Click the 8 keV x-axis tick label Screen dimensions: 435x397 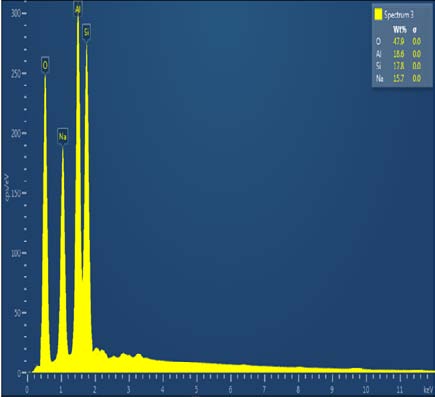point(298,389)
